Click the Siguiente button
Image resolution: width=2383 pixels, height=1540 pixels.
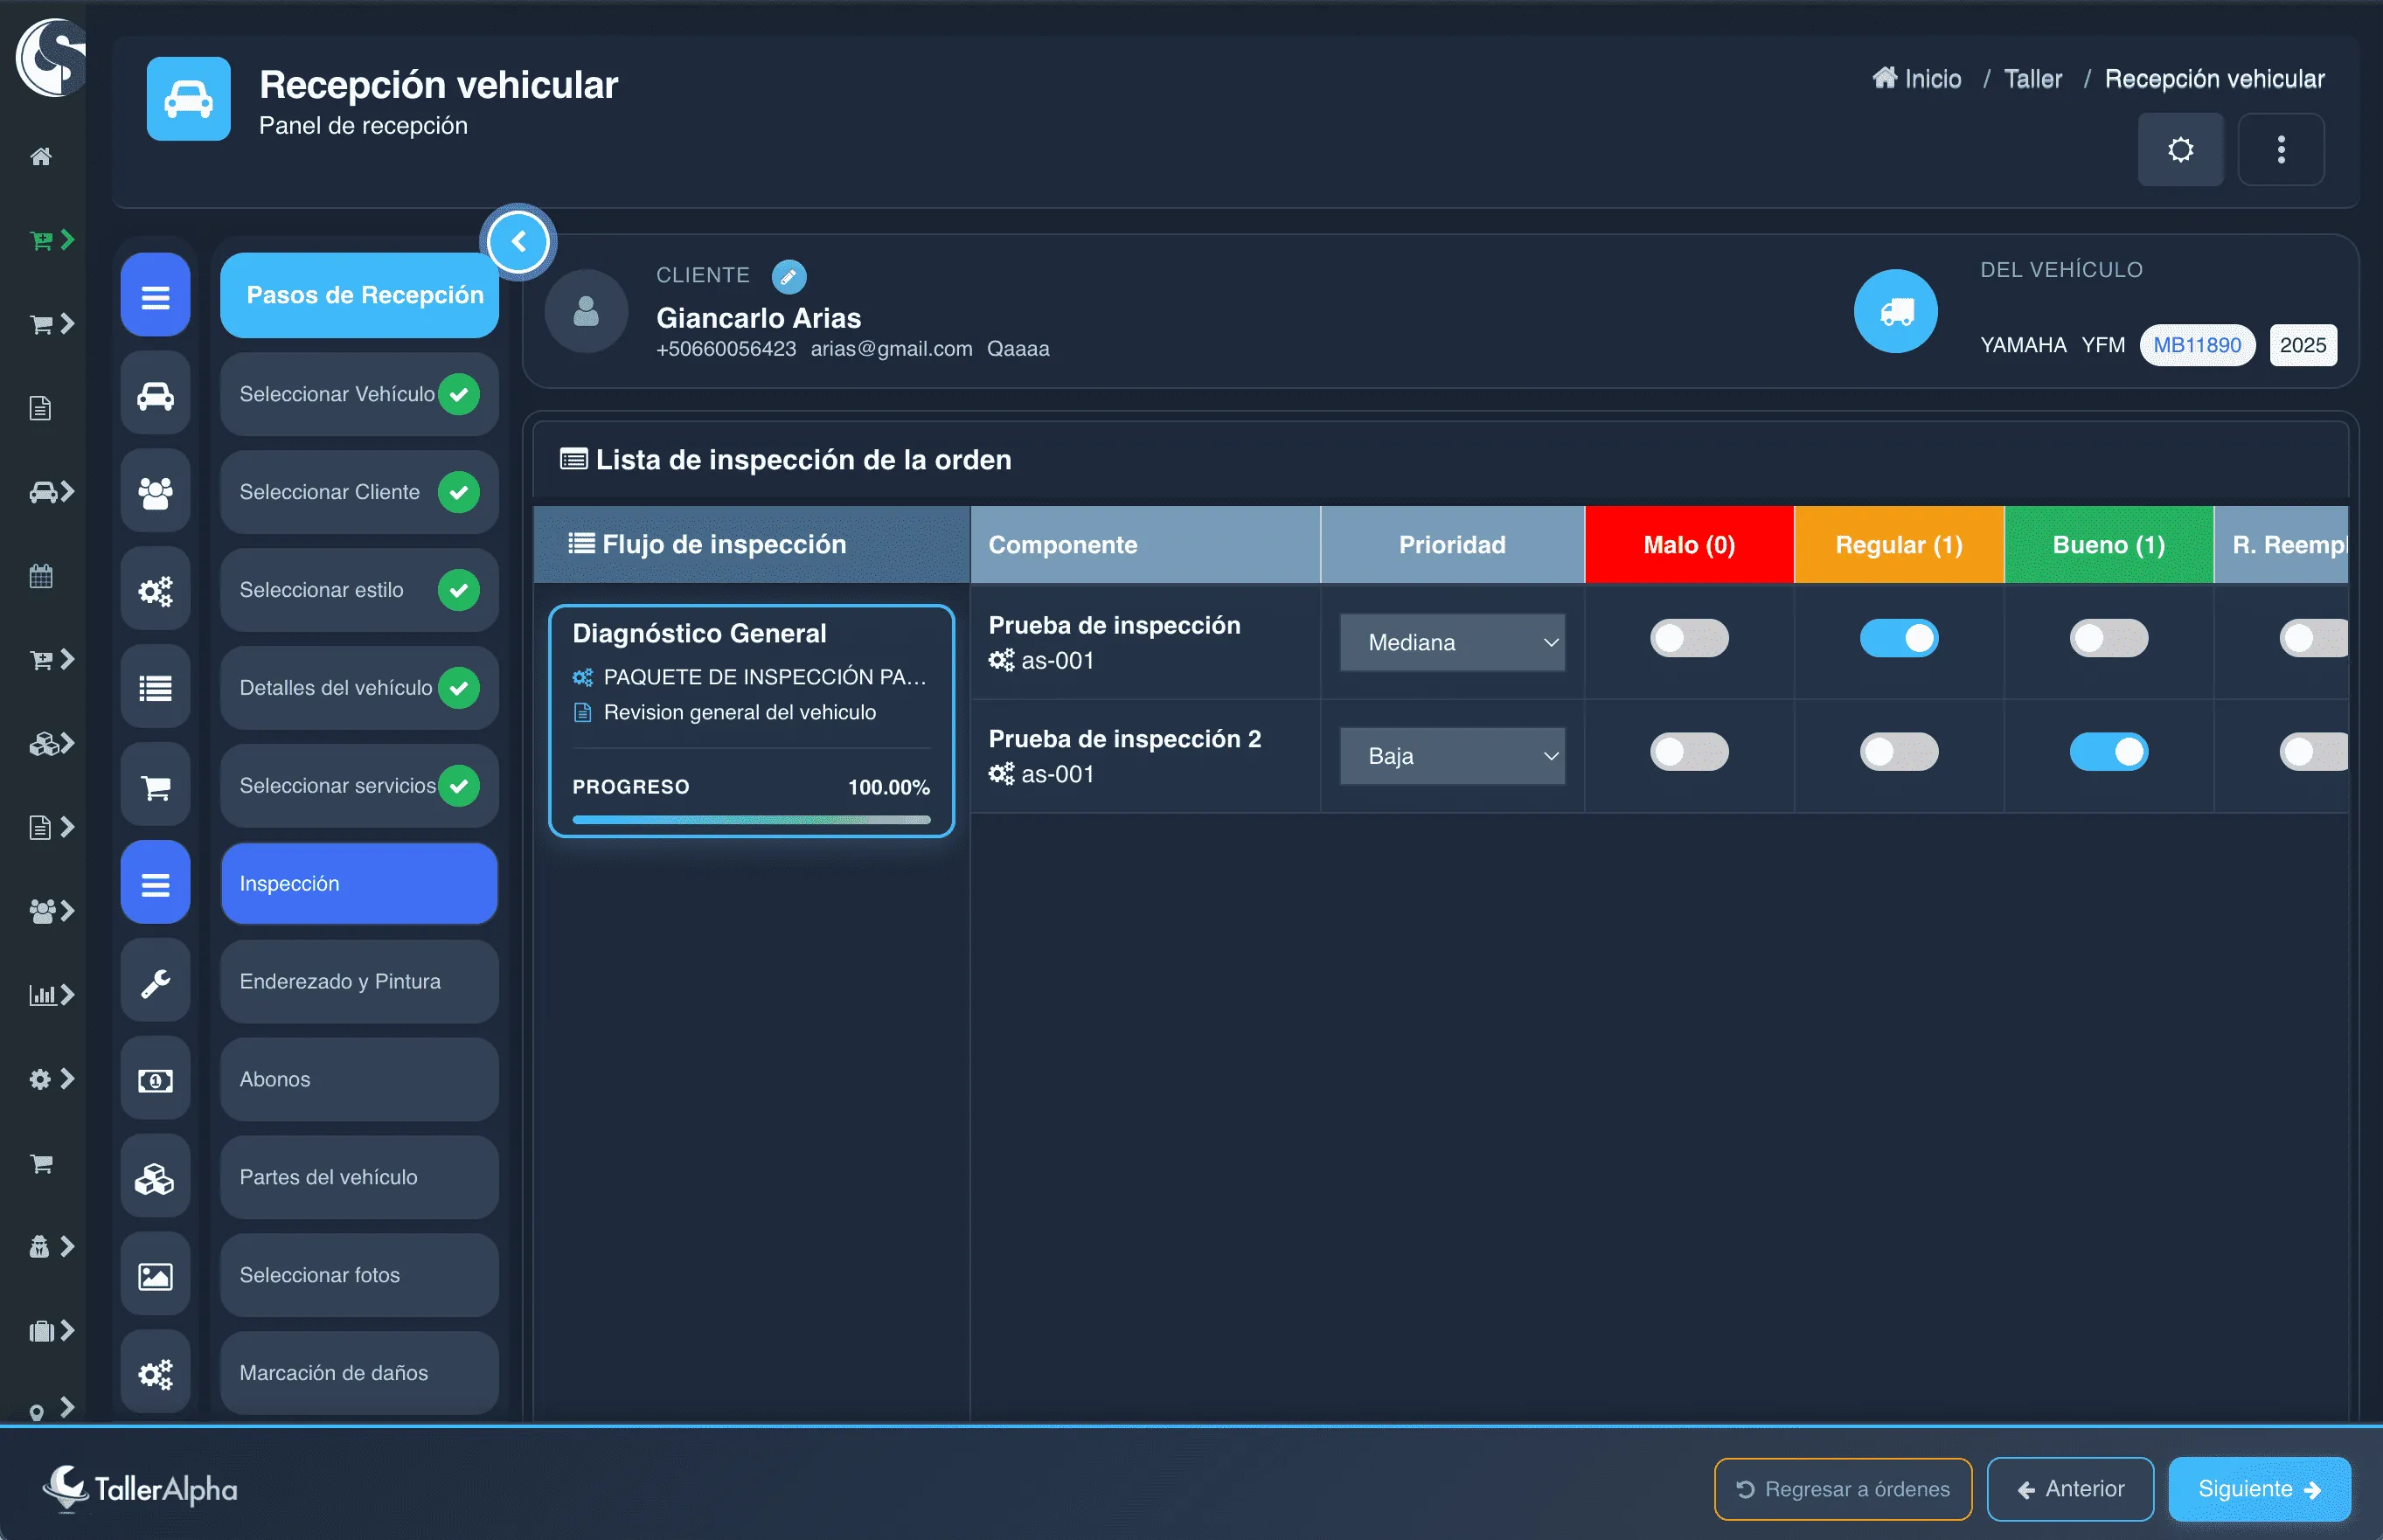pos(2258,1489)
